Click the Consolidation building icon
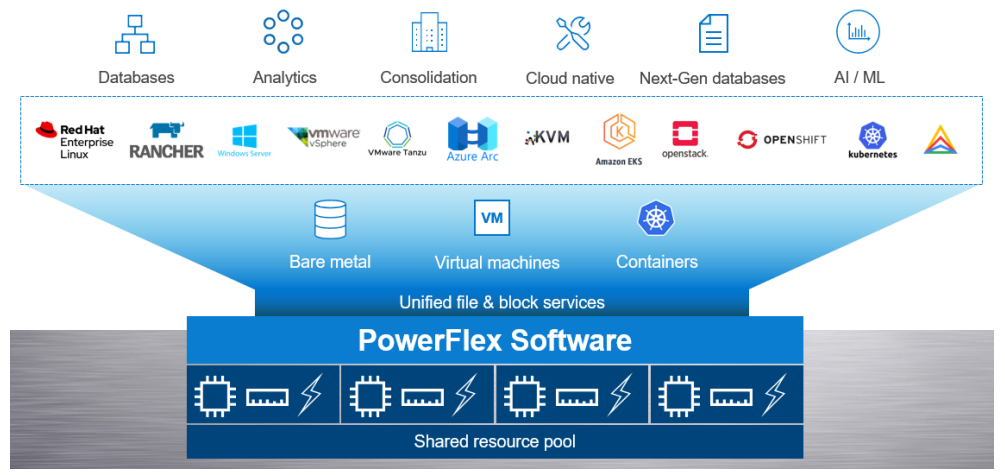Screen dimensions: 1005x475 pos(429,31)
